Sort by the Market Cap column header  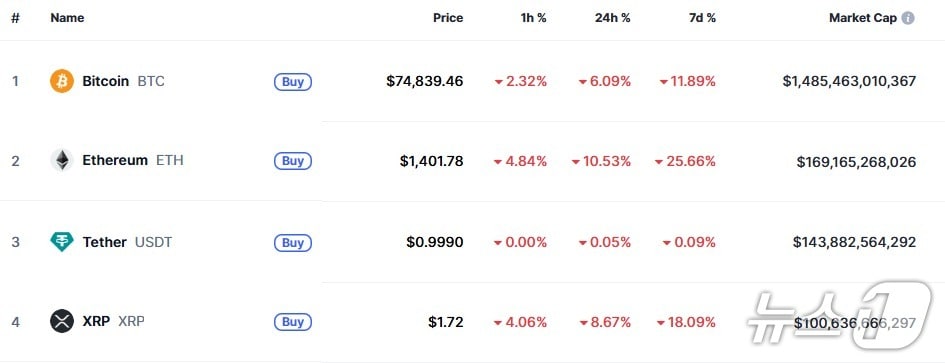point(863,18)
